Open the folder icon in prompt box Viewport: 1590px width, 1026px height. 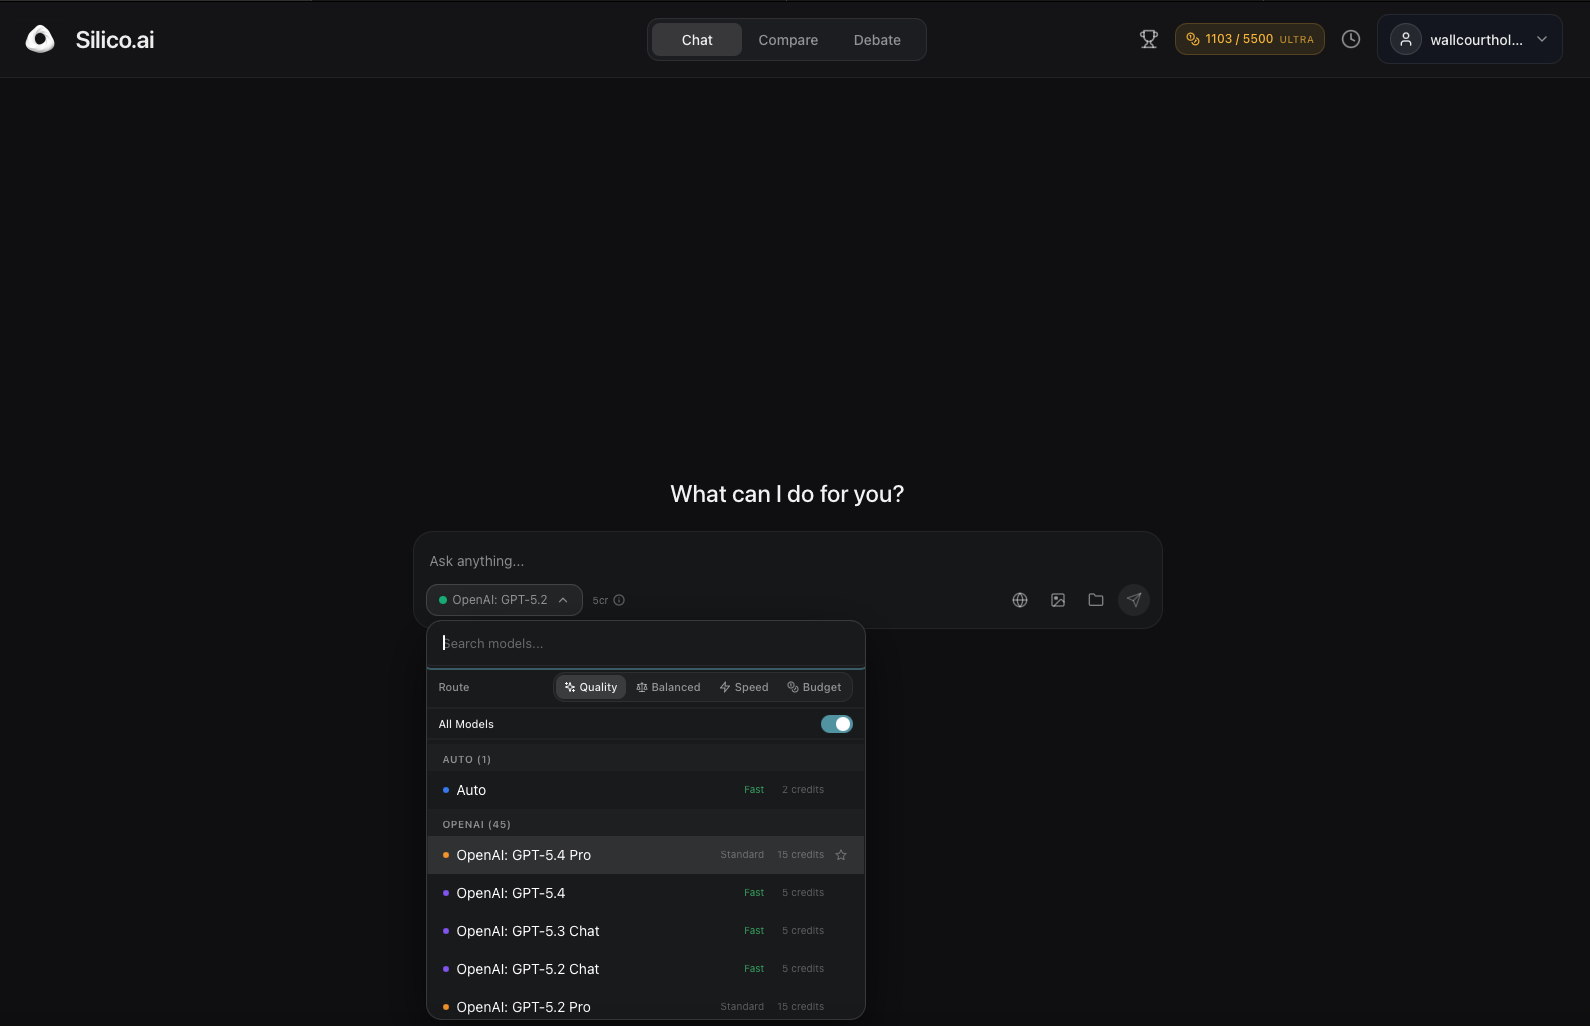click(x=1096, y=600)
